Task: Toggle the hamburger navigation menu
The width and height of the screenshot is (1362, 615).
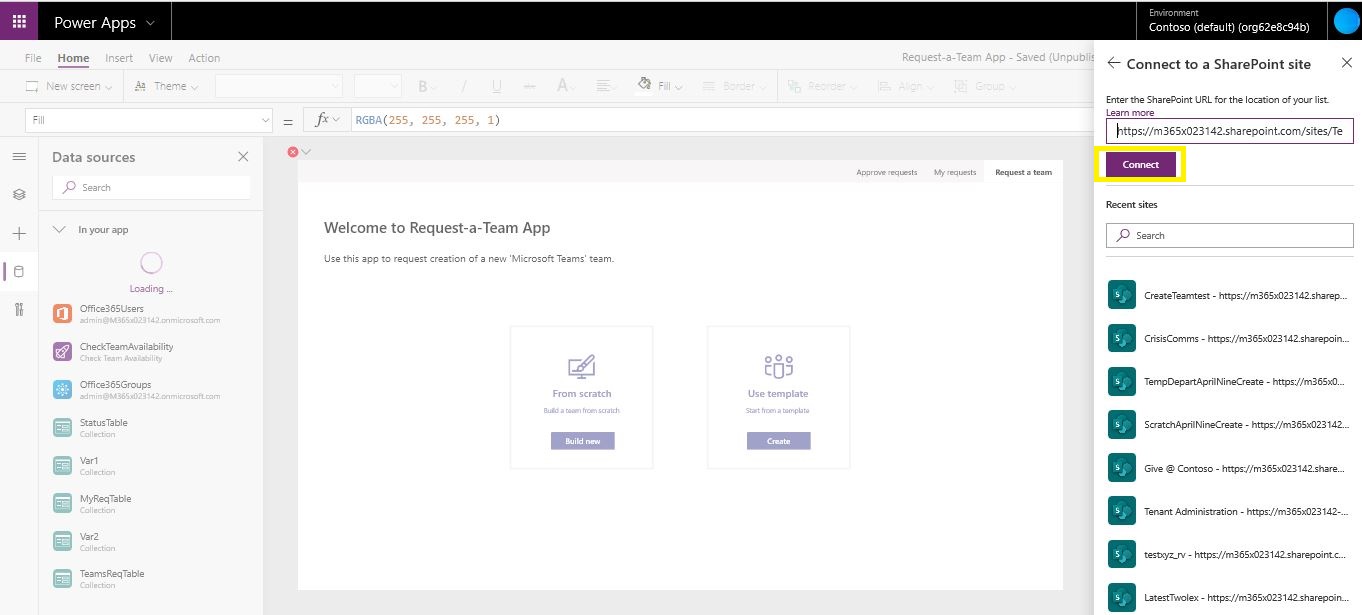Action: point(19,157)
